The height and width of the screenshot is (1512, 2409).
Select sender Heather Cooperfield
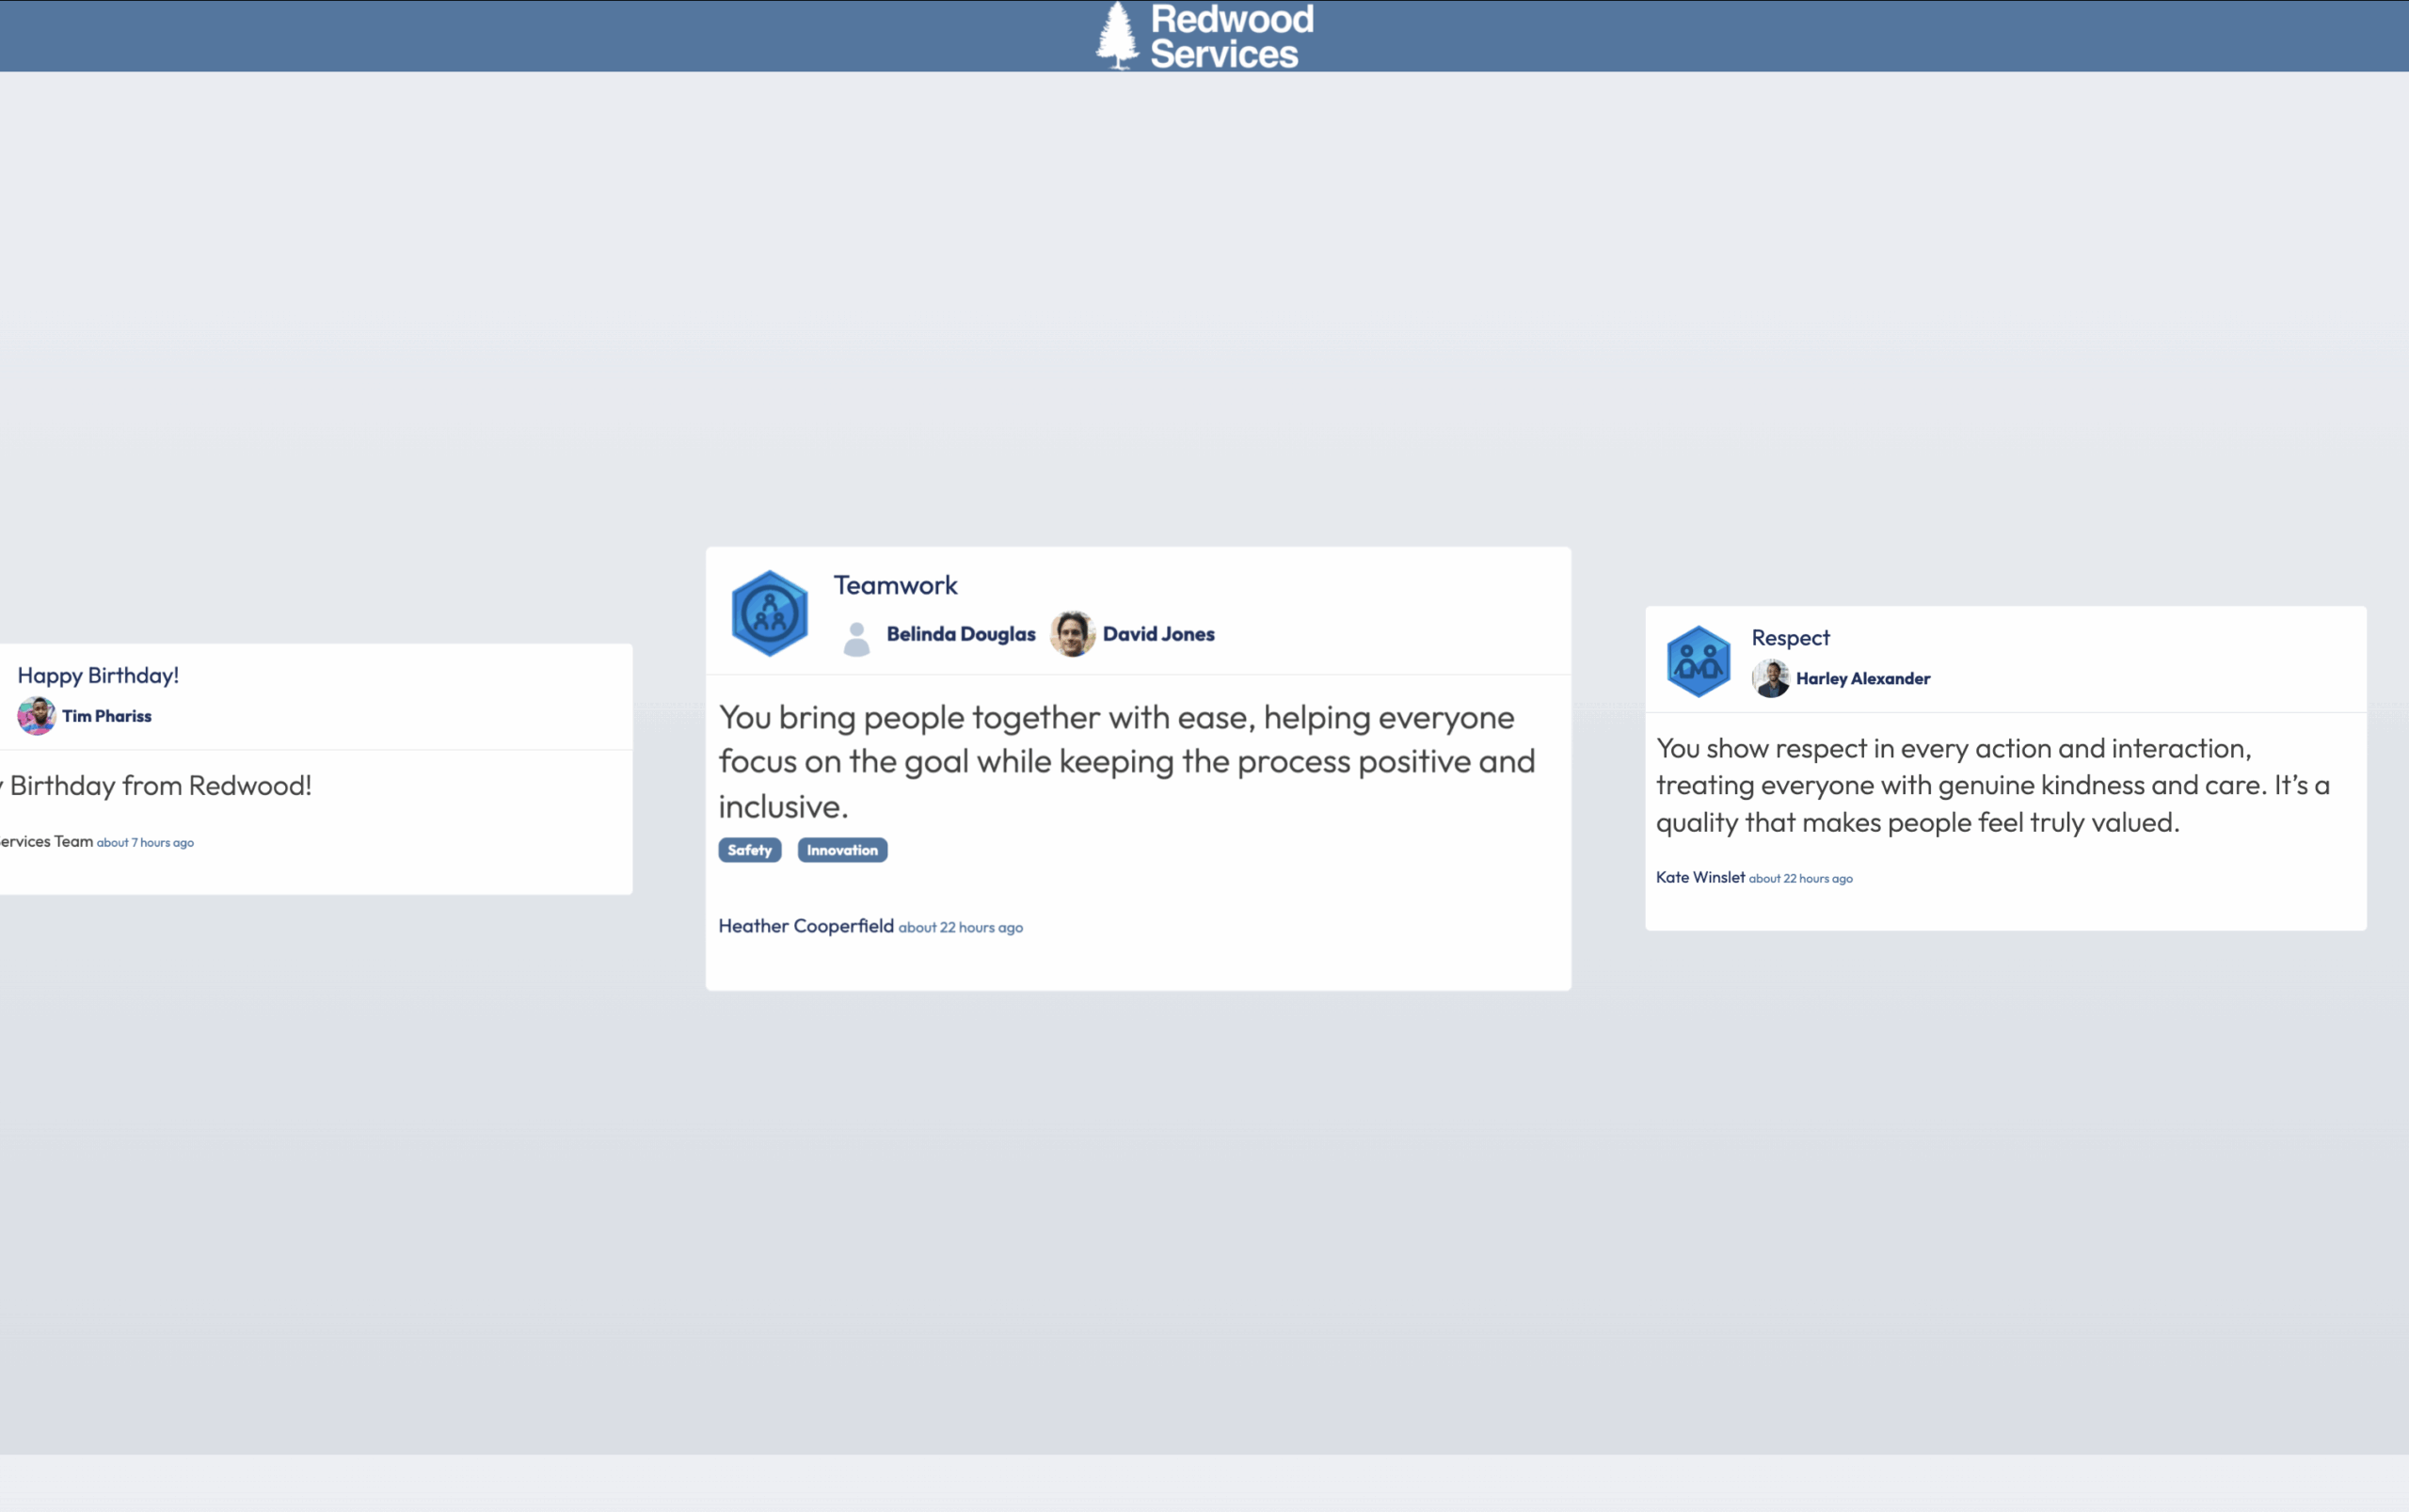[805, 925]
